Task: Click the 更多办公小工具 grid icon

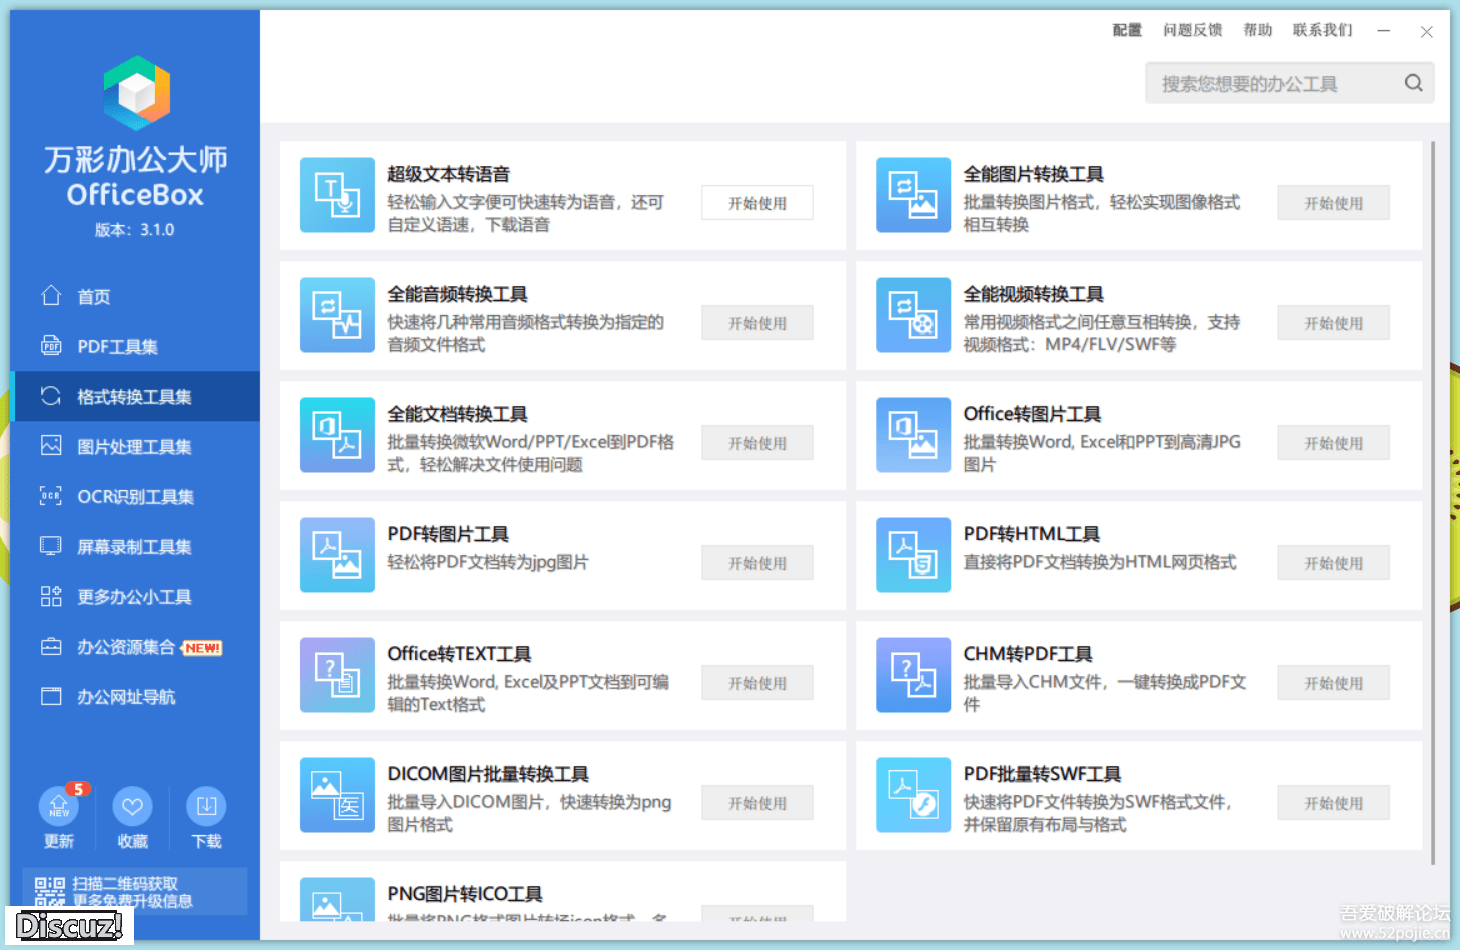Action: [51, 596]
